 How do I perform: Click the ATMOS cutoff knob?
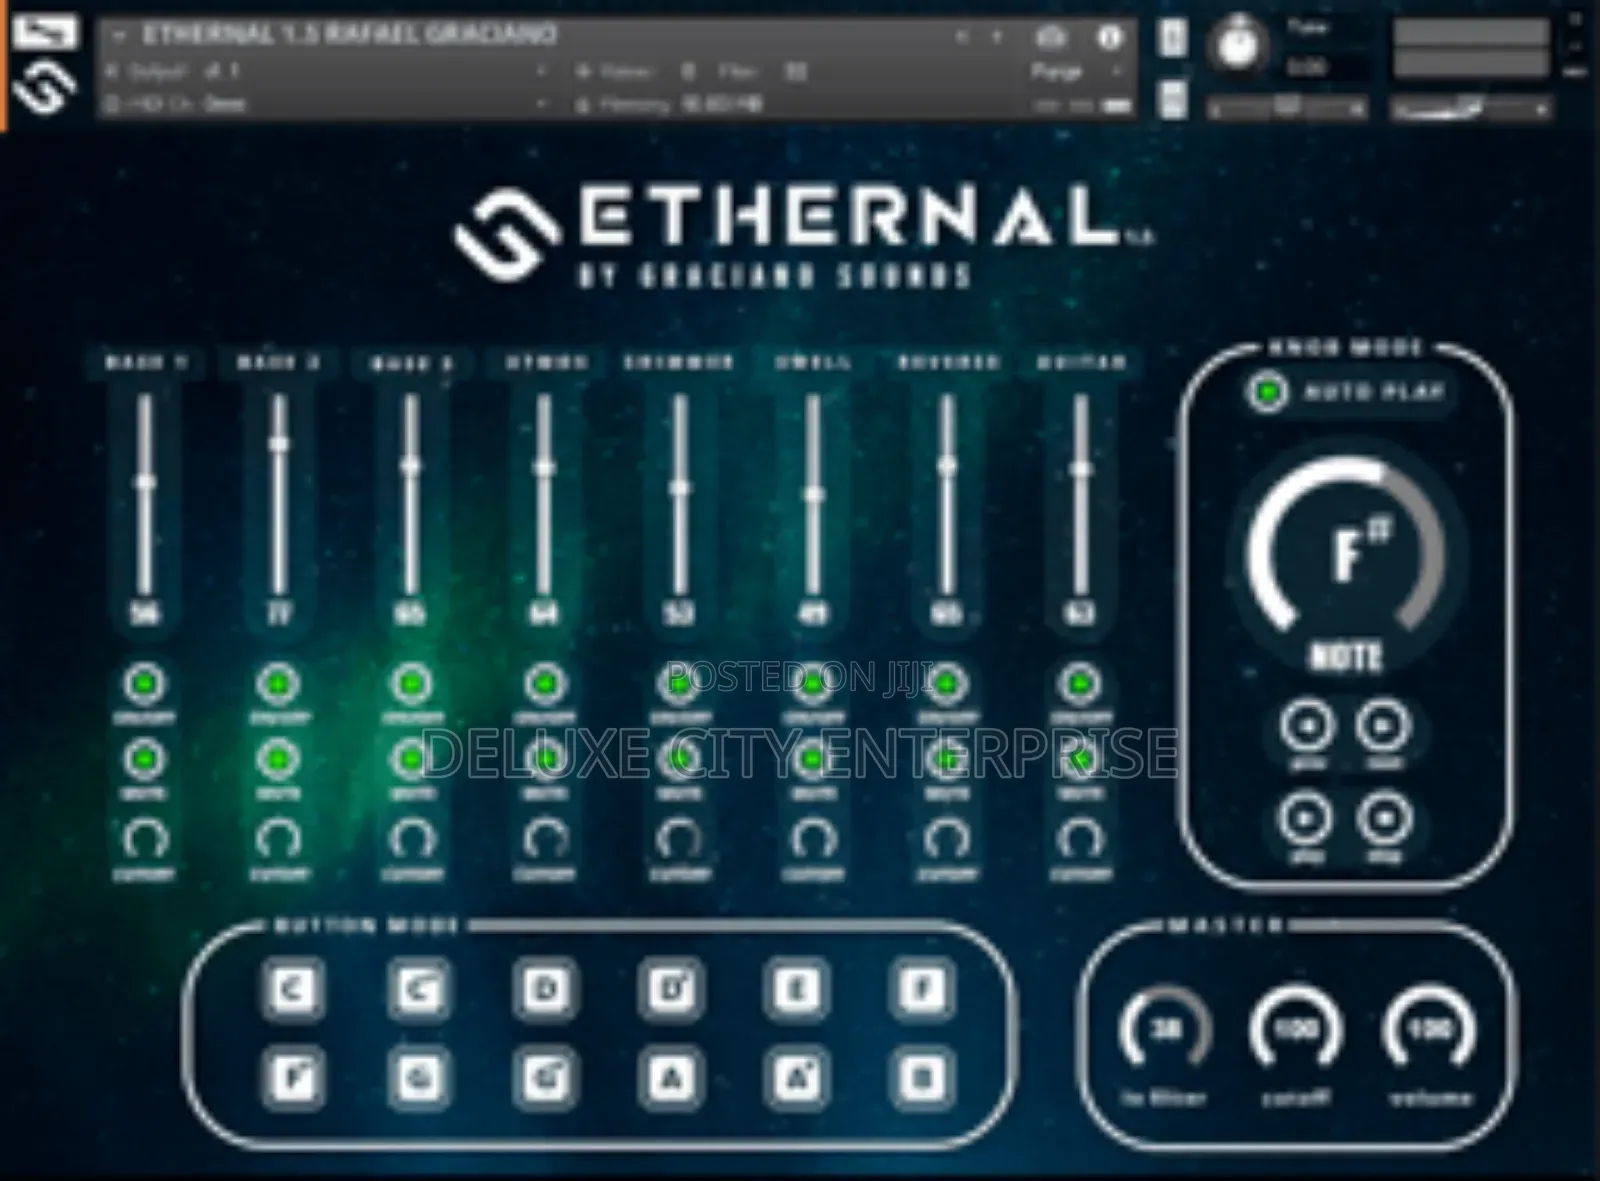point(545,838)
